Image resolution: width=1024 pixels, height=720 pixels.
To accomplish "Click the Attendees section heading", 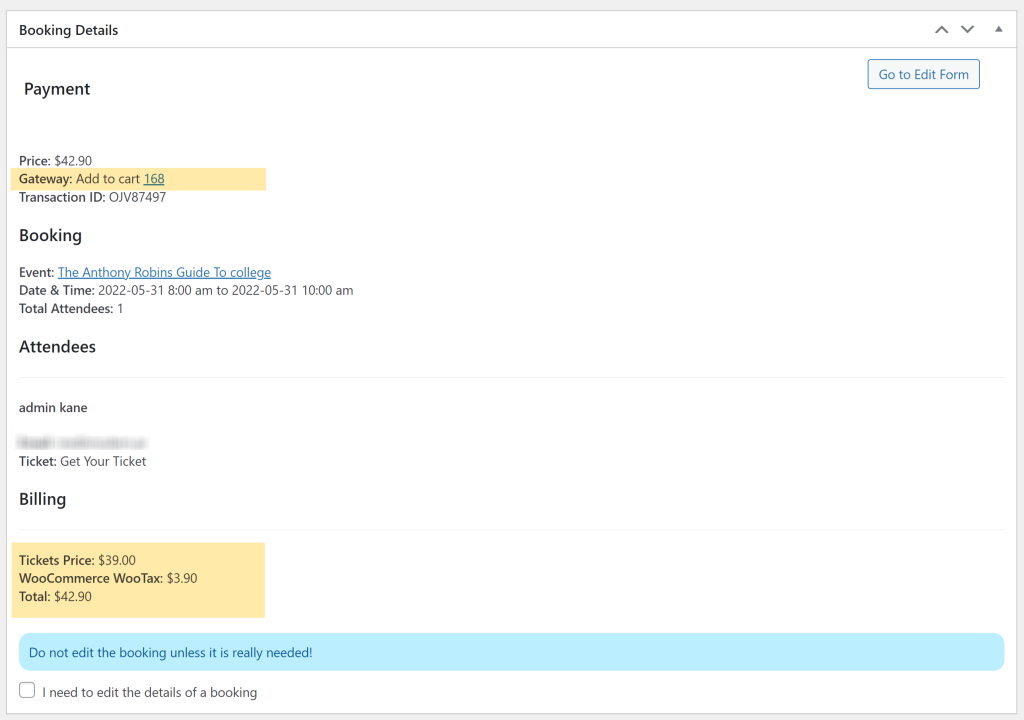I will [57, 347].
